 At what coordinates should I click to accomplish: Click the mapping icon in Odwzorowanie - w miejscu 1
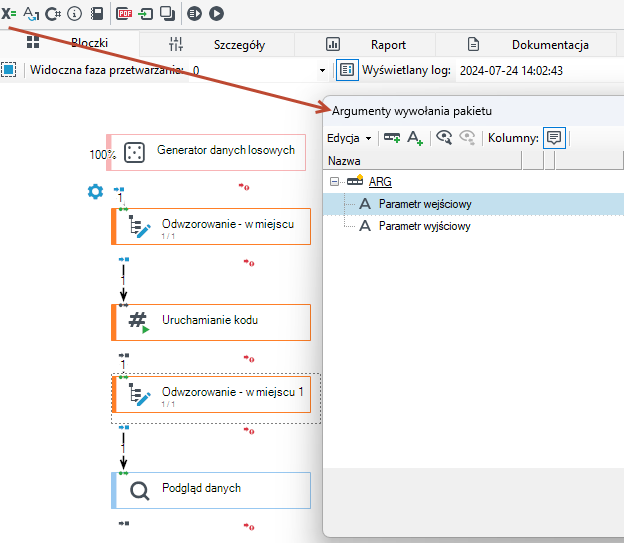point(139,395)
